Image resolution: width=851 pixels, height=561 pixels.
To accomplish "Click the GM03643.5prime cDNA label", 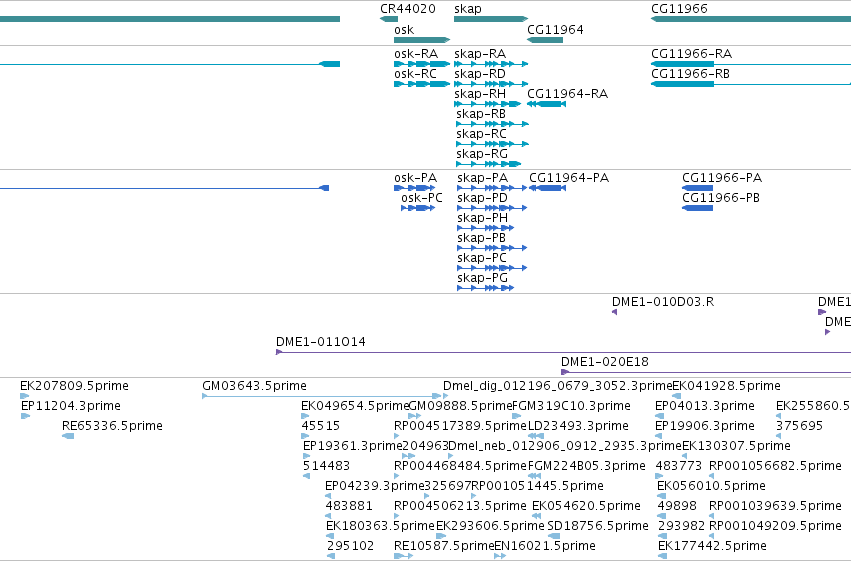I will [x=254, y=386].
